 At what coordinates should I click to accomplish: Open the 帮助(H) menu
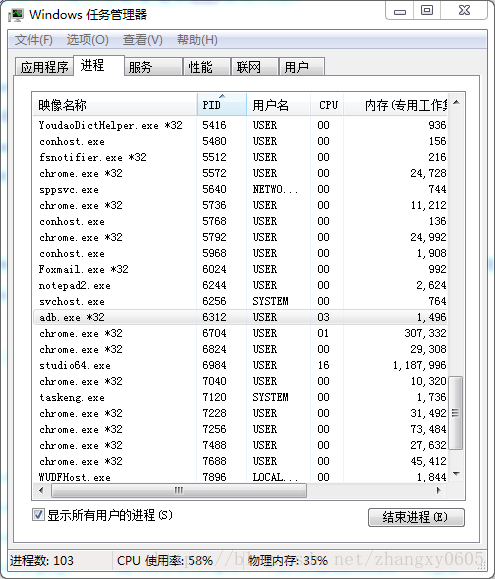[197, 40]
